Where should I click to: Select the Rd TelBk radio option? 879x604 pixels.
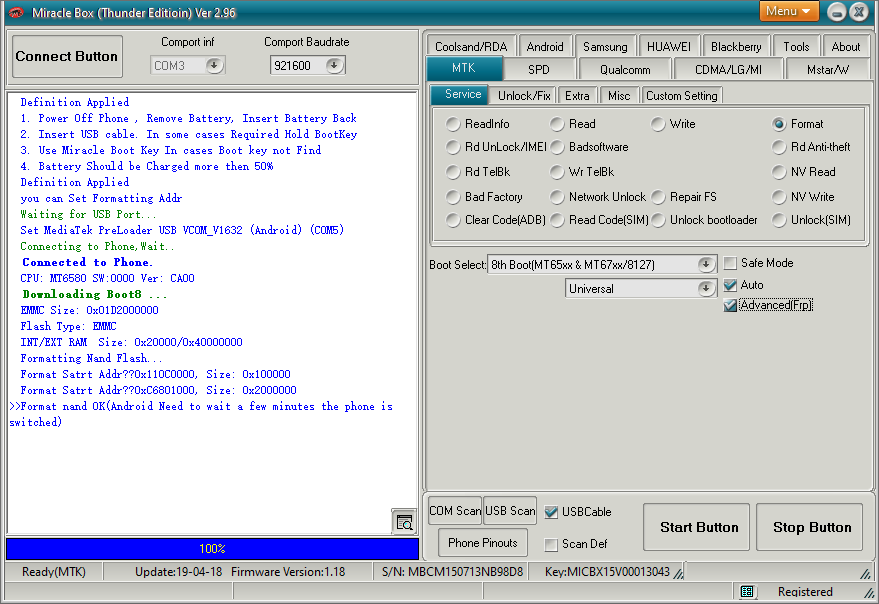point(478,172)
